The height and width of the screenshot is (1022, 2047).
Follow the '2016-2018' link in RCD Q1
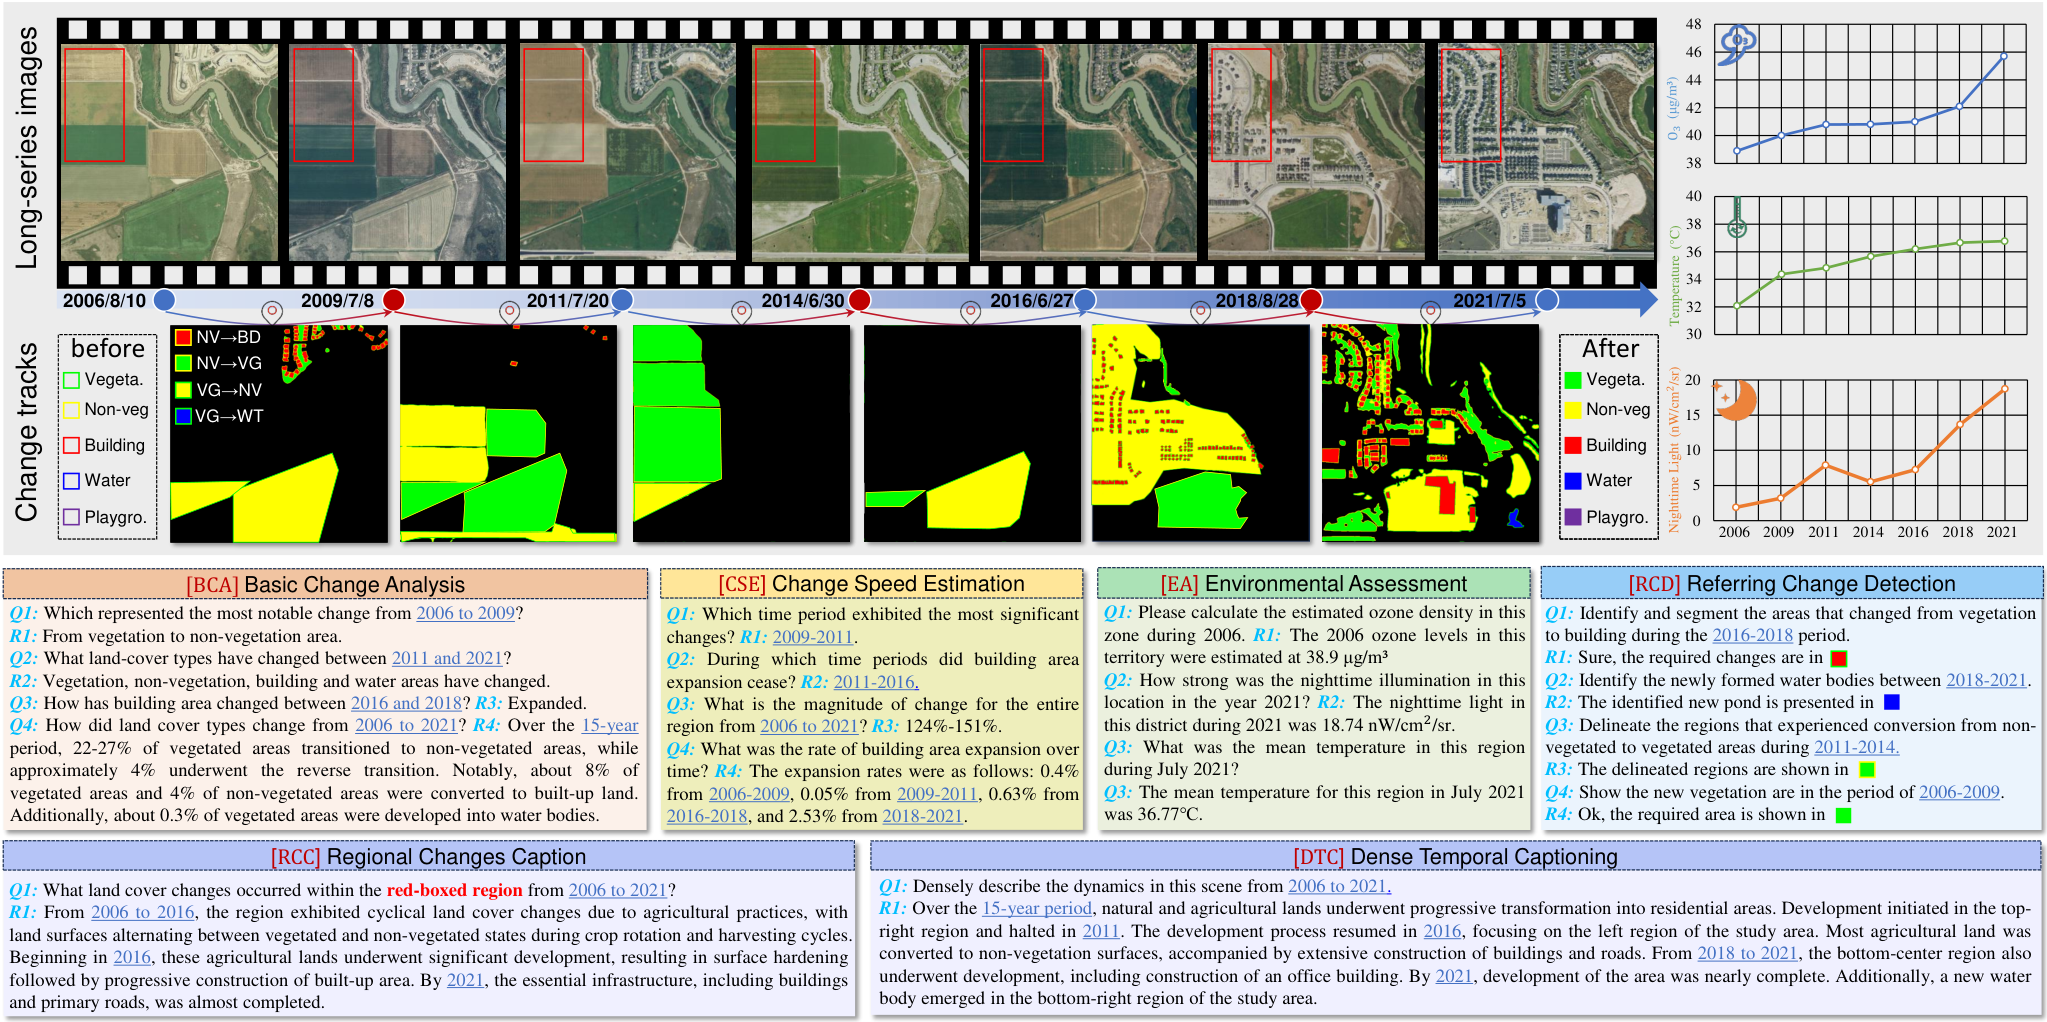coord(1753,636)
